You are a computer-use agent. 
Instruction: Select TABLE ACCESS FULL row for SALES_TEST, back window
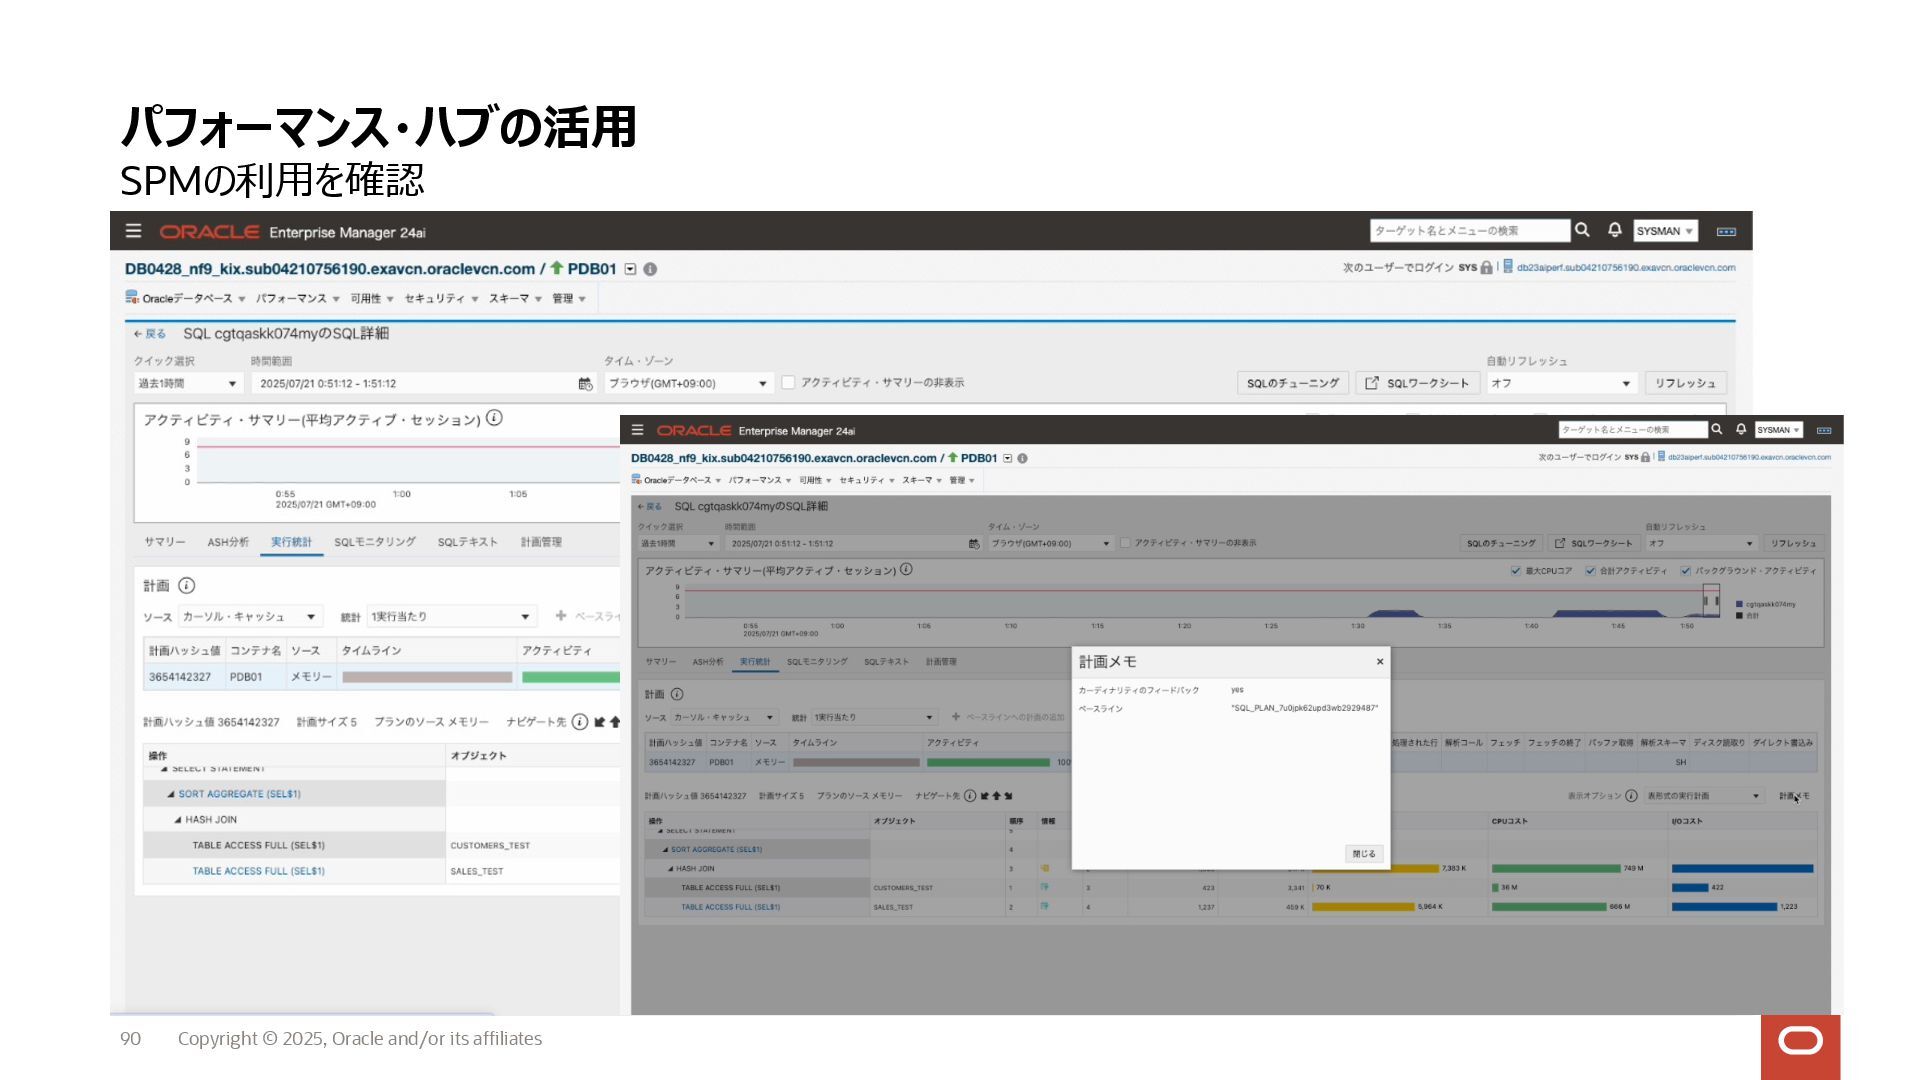tap(294, 871)
